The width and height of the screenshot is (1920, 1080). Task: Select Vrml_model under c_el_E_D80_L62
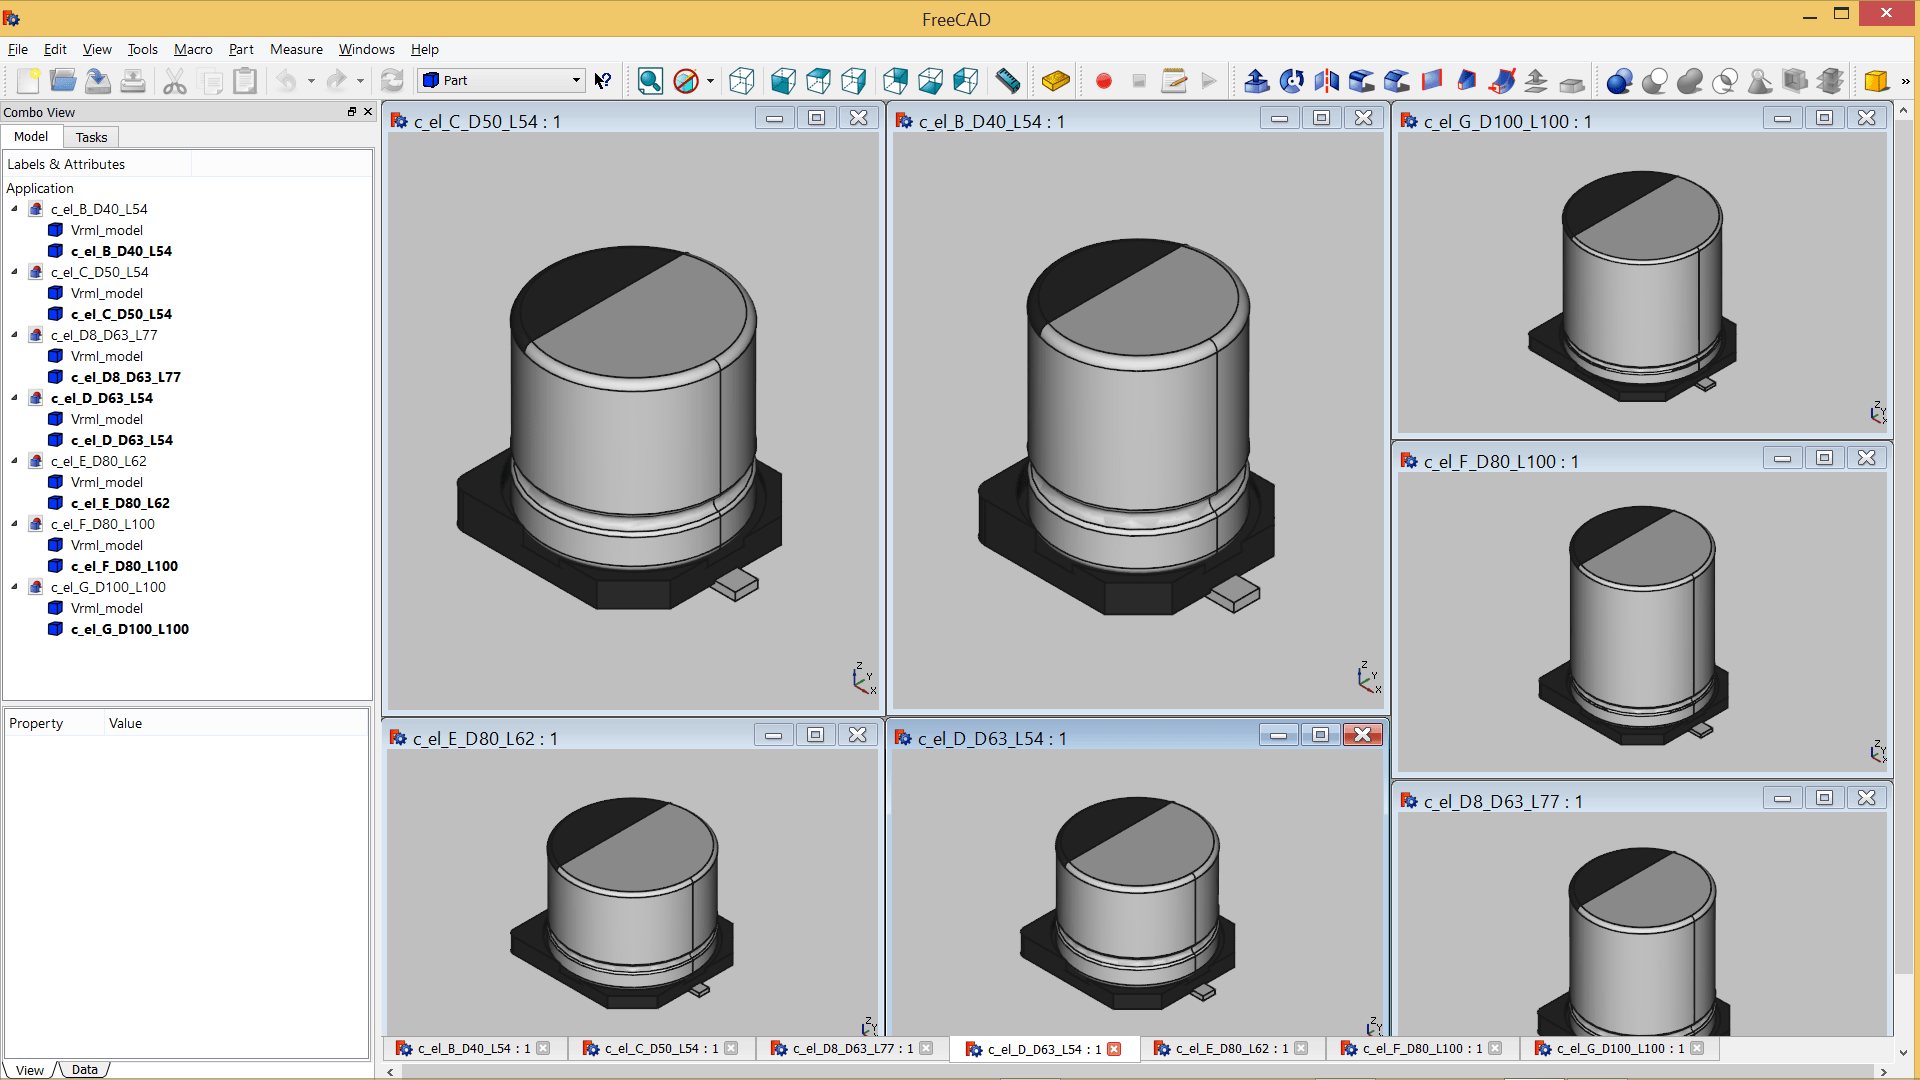point(107,482)
